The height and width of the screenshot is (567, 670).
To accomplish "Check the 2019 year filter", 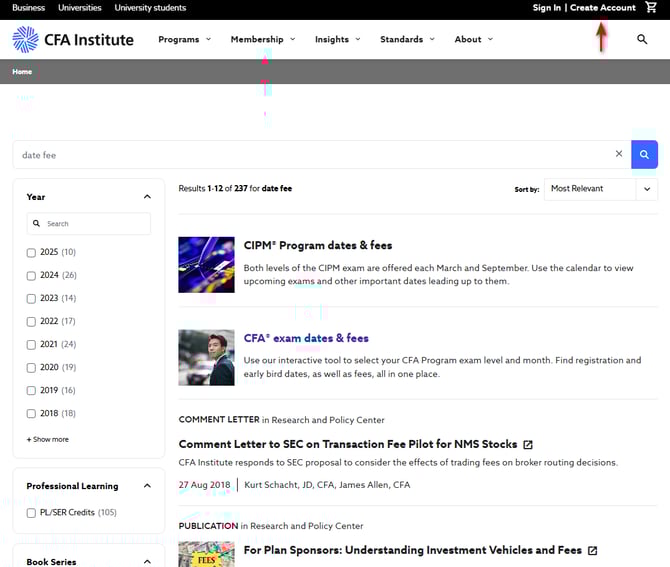I will click(x=31, y=391).
